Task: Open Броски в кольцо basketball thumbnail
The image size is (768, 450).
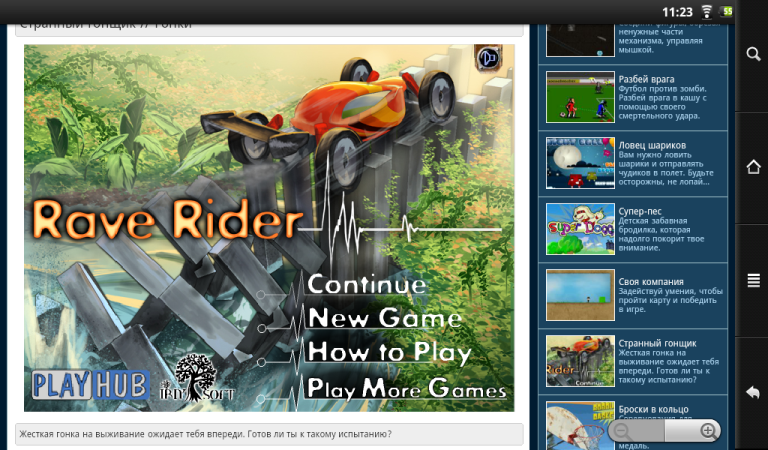Action: (580, 426)
